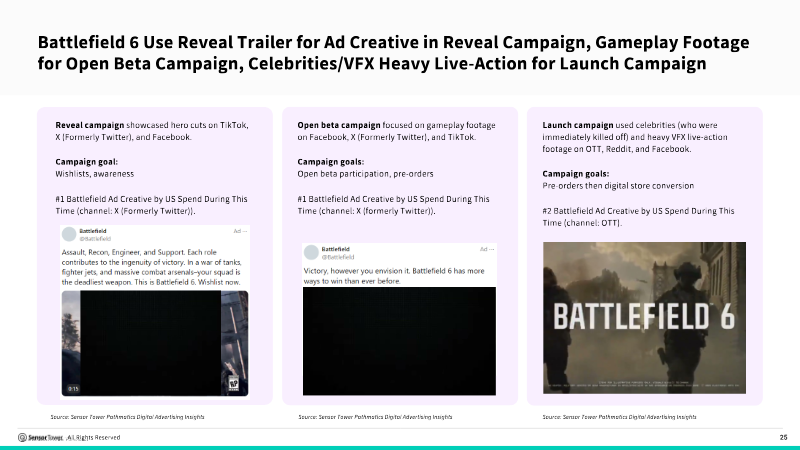Play the Reveal campaign video thumbnail
Viewport: 800px width, 450px height.
click(x=155, y=343)
